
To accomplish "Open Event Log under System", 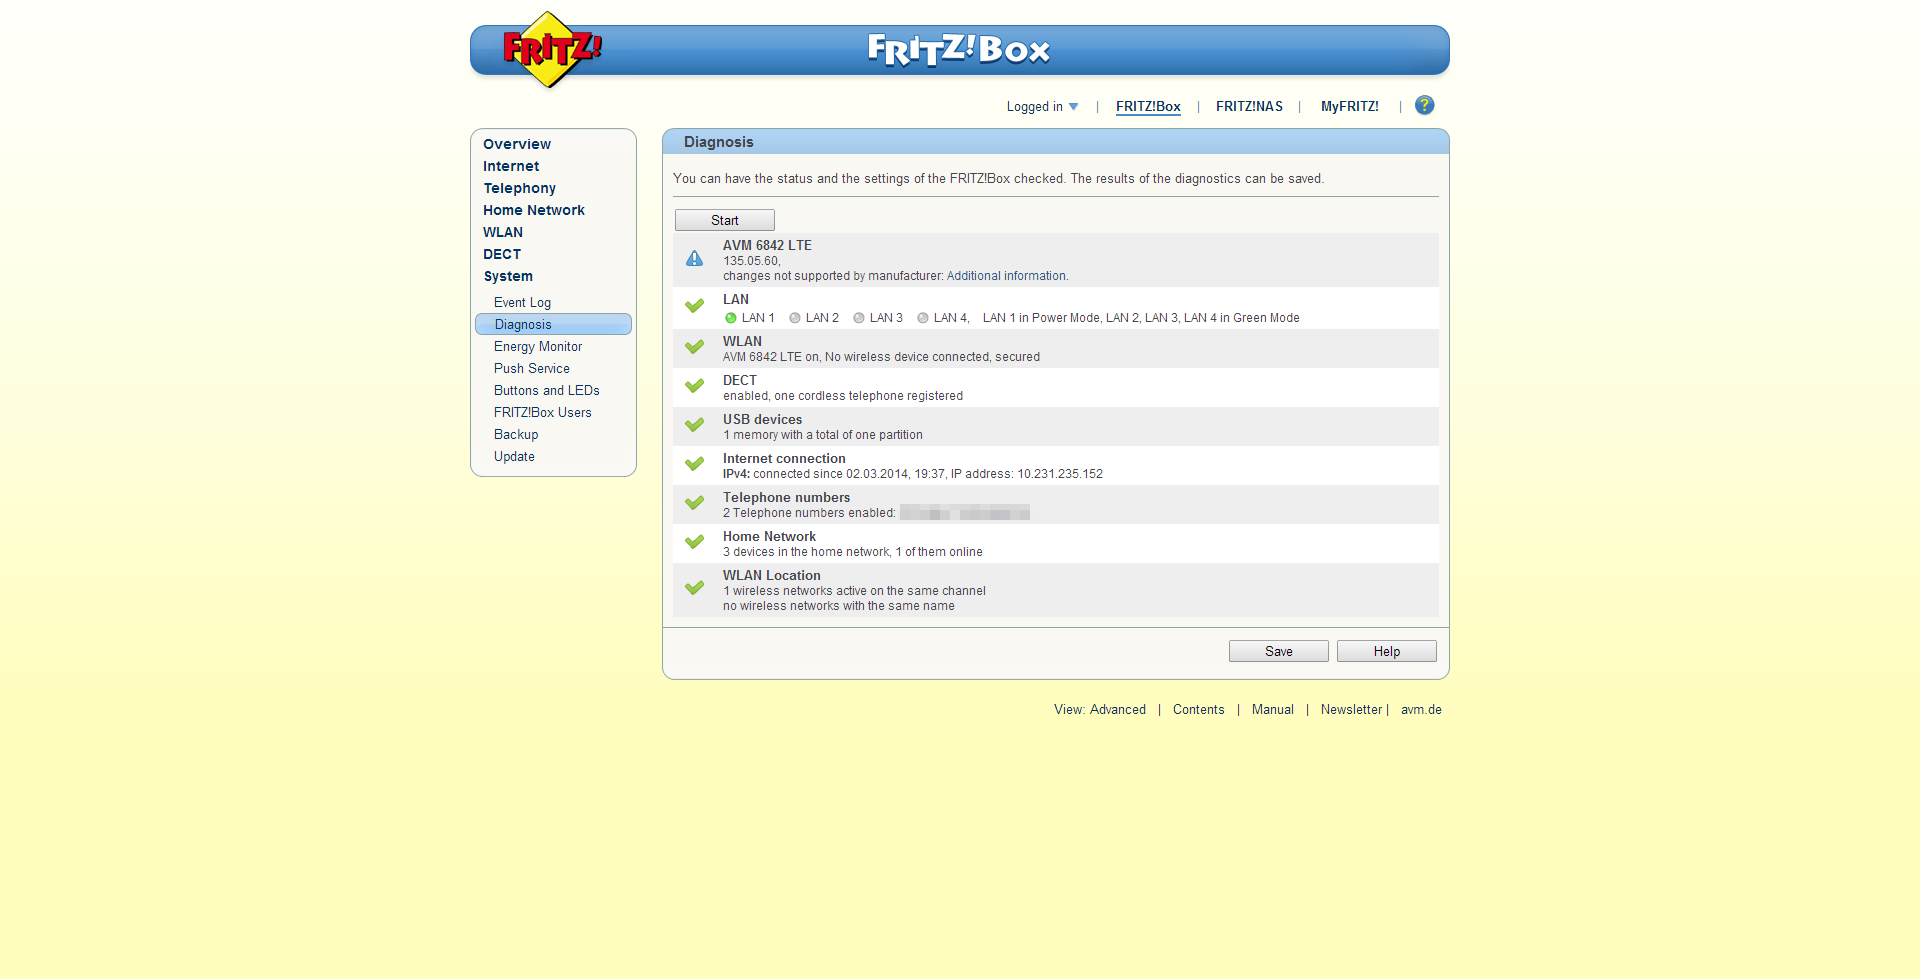I will [522, 303].
